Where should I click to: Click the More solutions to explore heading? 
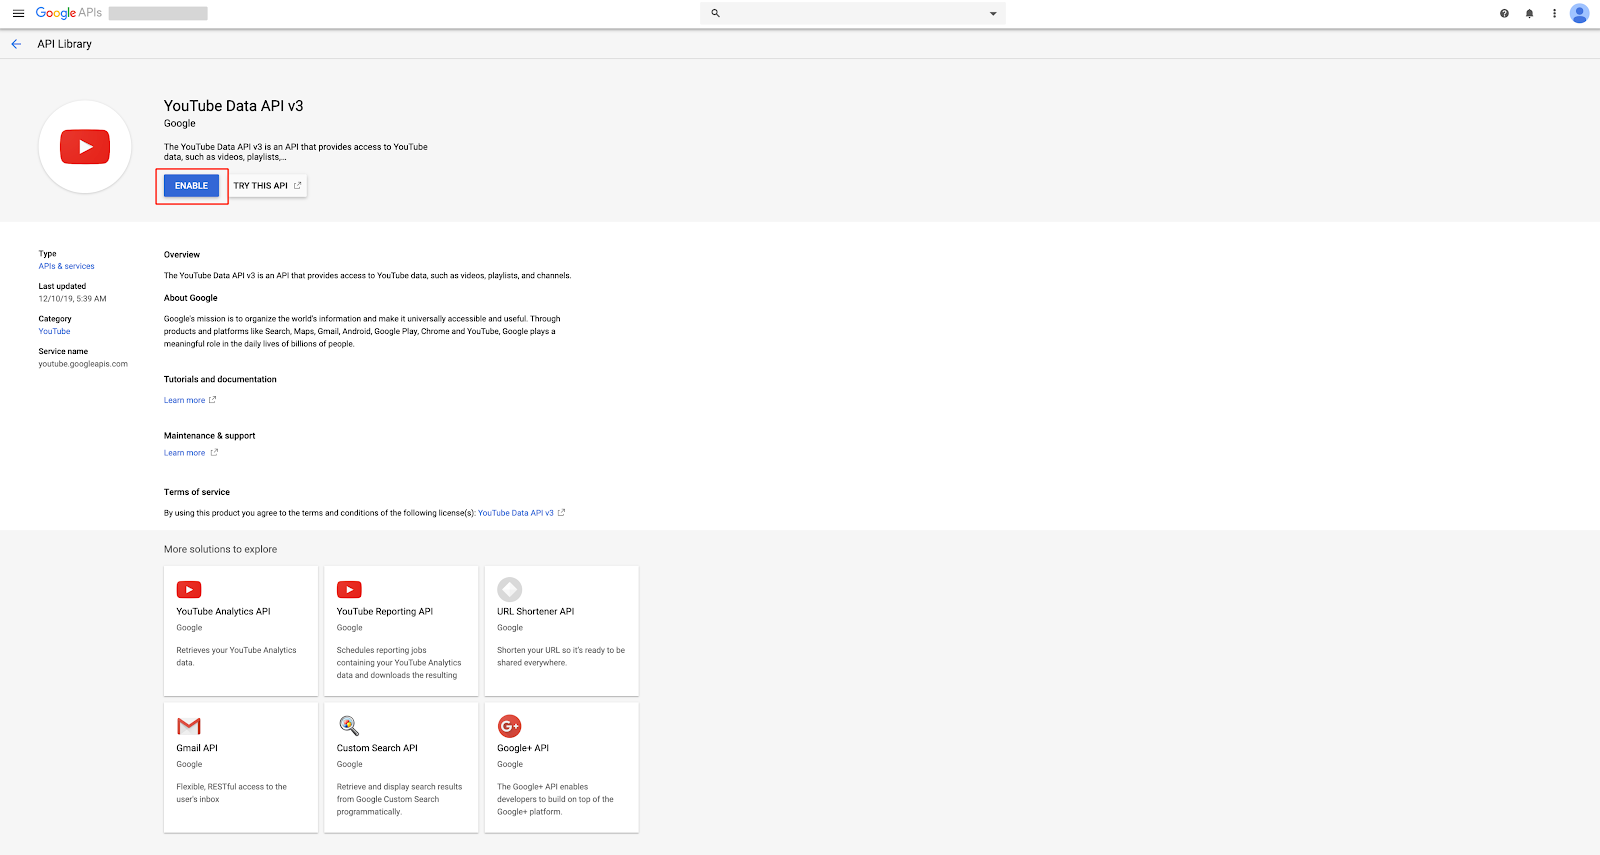[221, 549]
